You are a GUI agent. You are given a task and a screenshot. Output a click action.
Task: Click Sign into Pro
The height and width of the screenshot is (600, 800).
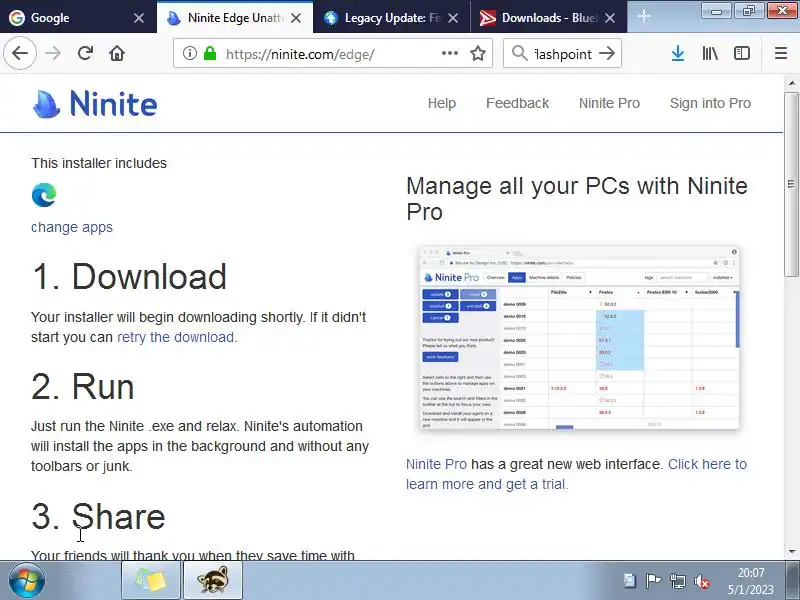710,103
